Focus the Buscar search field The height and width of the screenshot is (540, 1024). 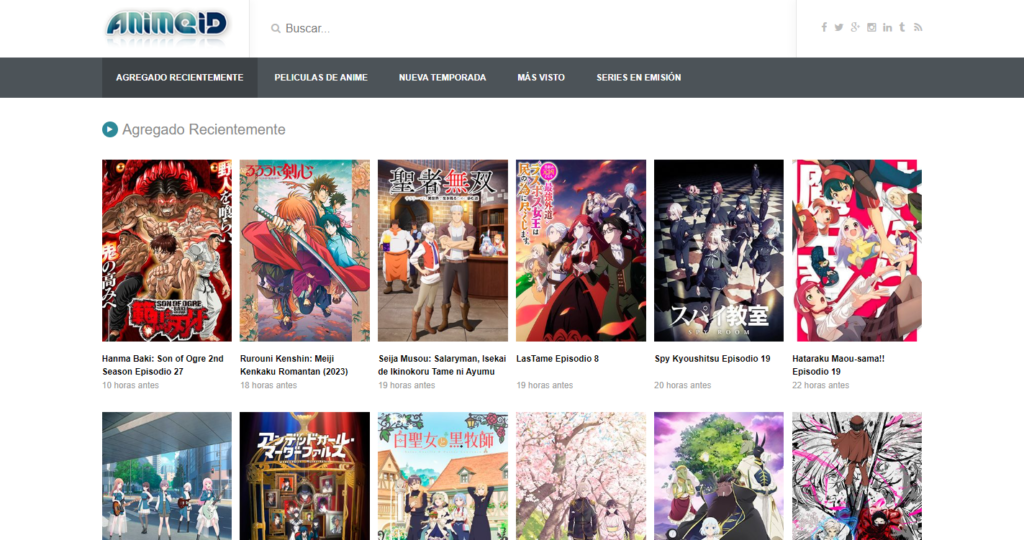click(522, 29)
